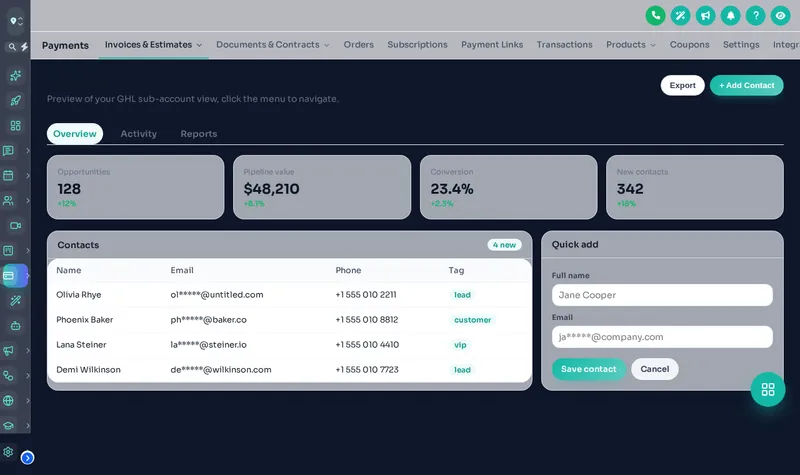Viewport: 800px width, 475px height.
Task: Open the notifications bell
Action: click(731, 16)
